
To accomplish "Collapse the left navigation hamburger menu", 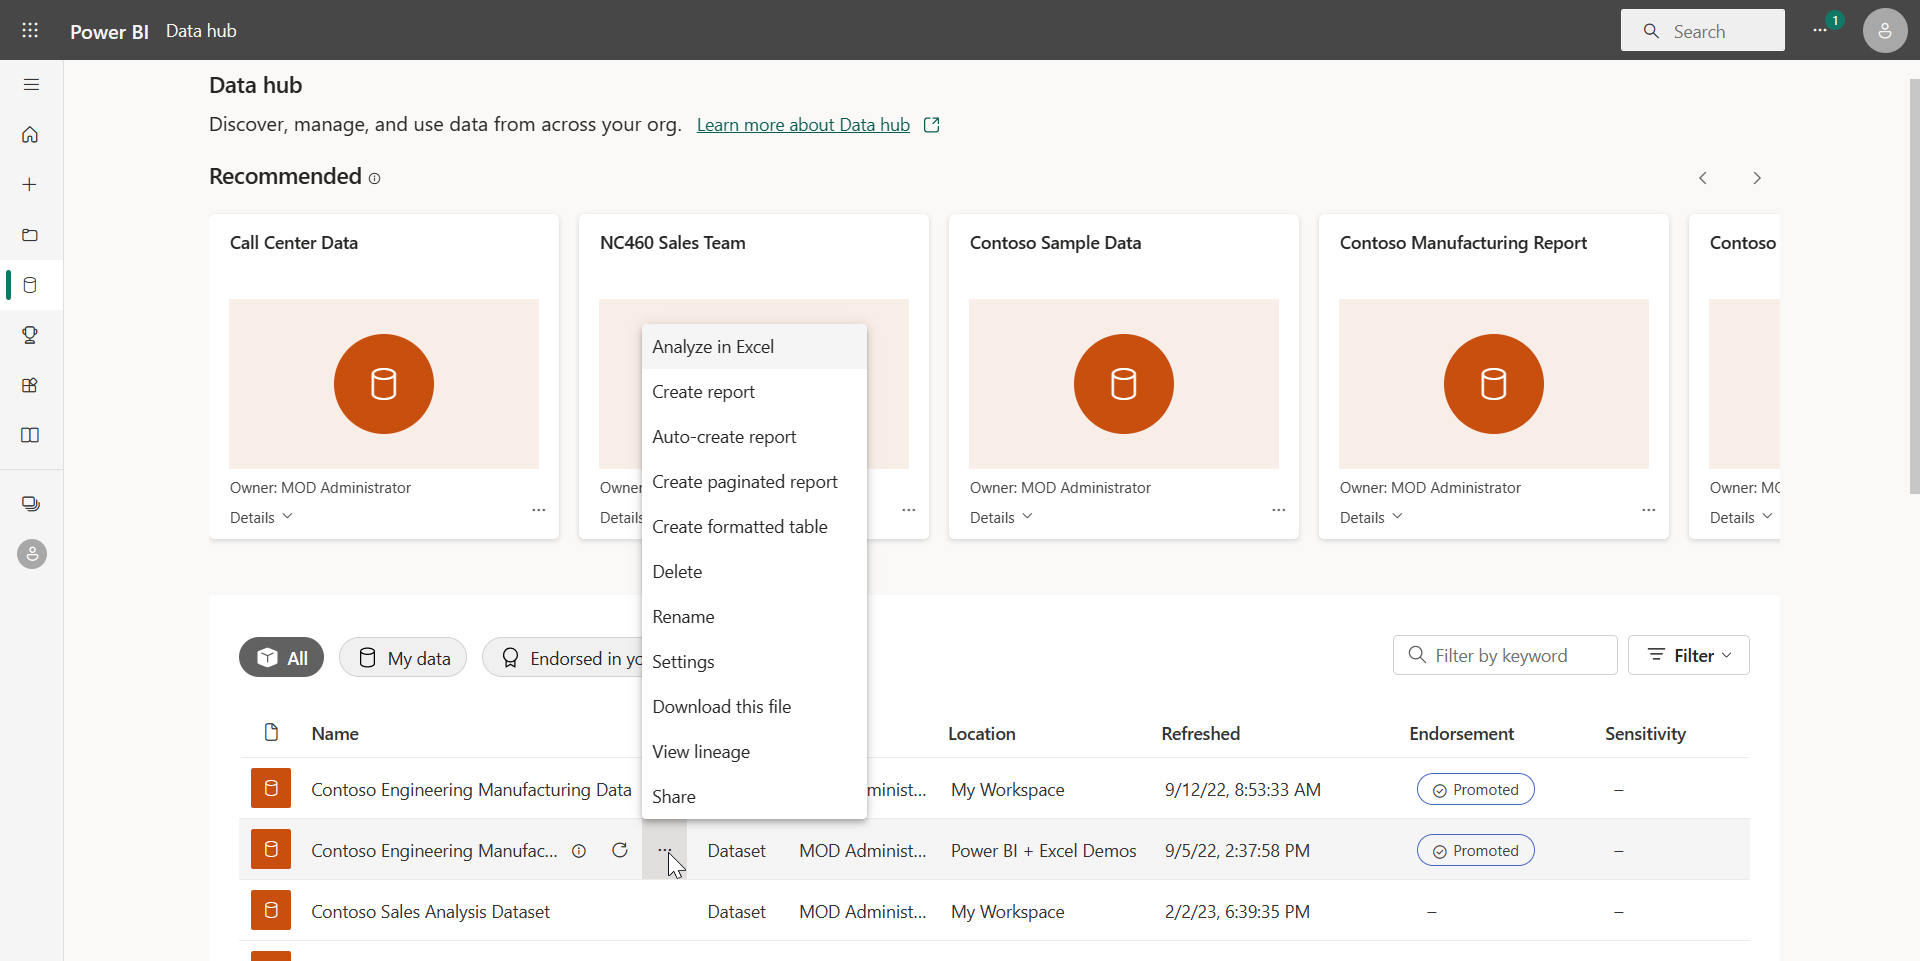I will 31,85.
